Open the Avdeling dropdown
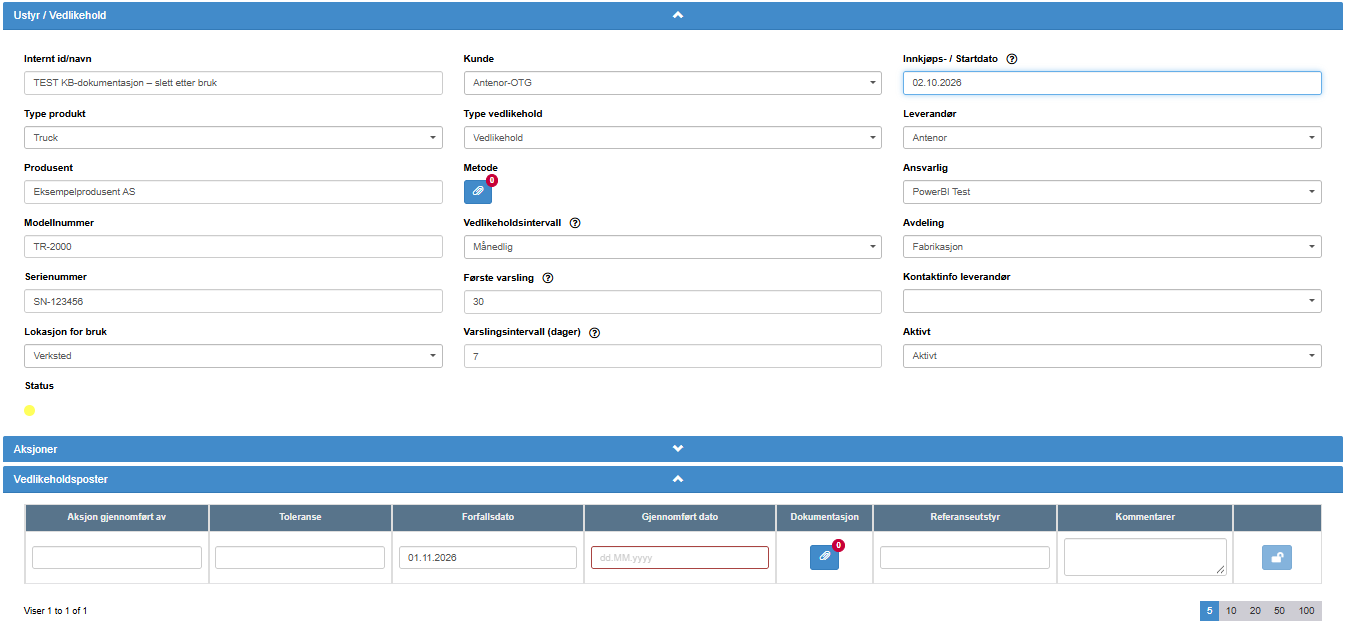 [x=1112, y=246]
